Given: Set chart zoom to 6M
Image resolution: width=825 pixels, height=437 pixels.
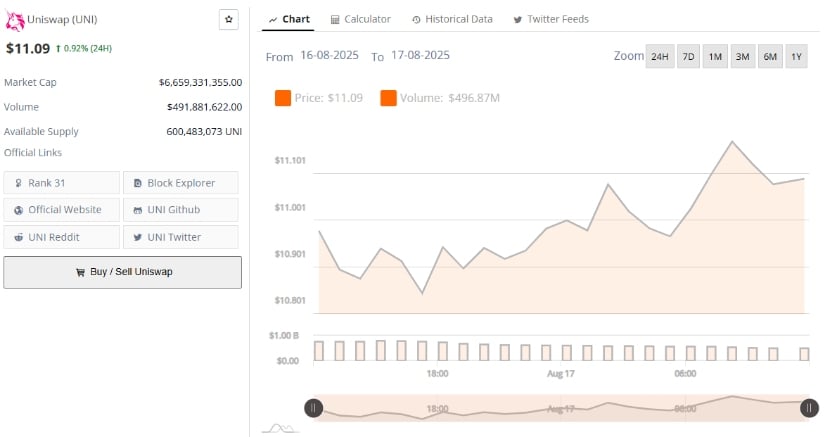Looking at the screenshot, I should (x=770, y=56).
